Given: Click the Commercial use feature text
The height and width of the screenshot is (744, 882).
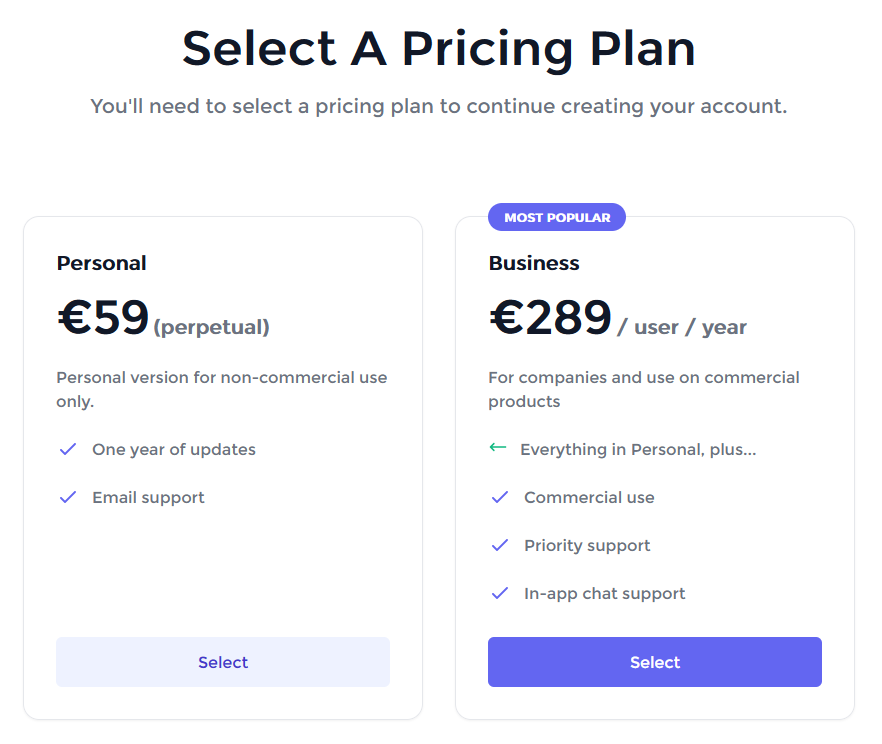Looking at the screenshot, I should pos(589,497).
